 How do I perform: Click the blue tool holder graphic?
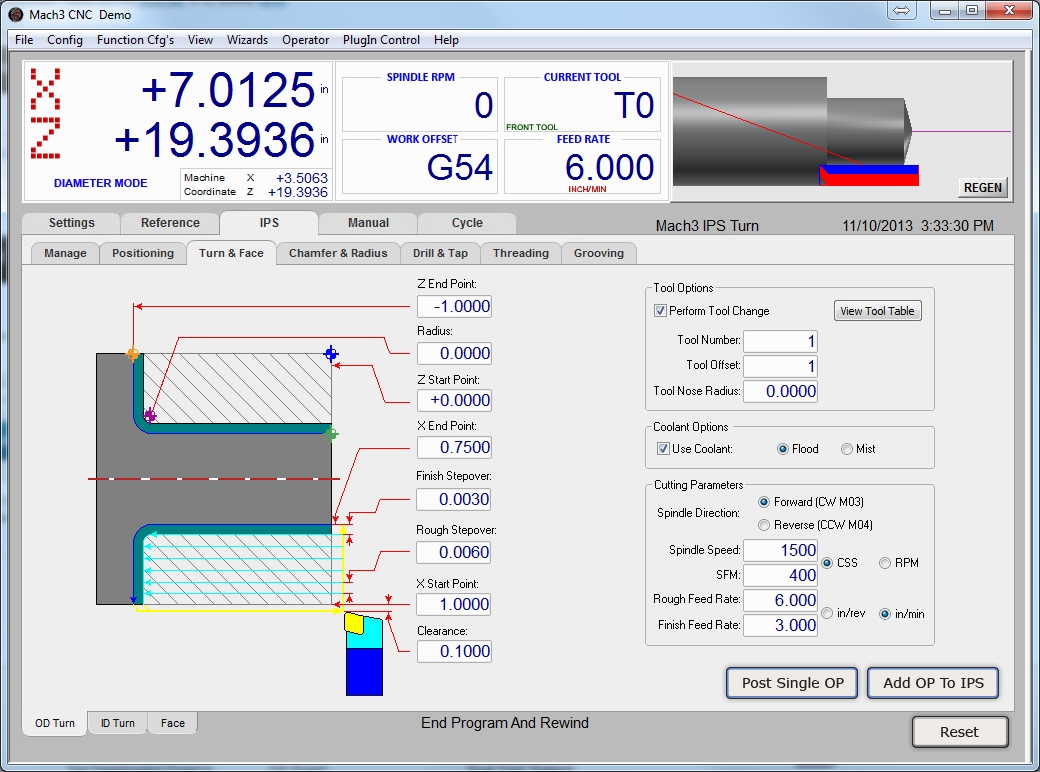tap(364, 671)
